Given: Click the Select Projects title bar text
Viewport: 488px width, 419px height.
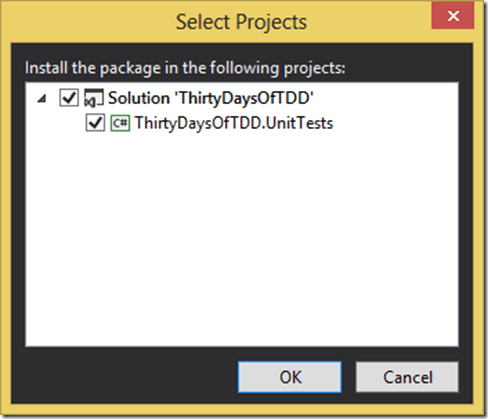Looking at the screenshot, I should coord(241,22).
